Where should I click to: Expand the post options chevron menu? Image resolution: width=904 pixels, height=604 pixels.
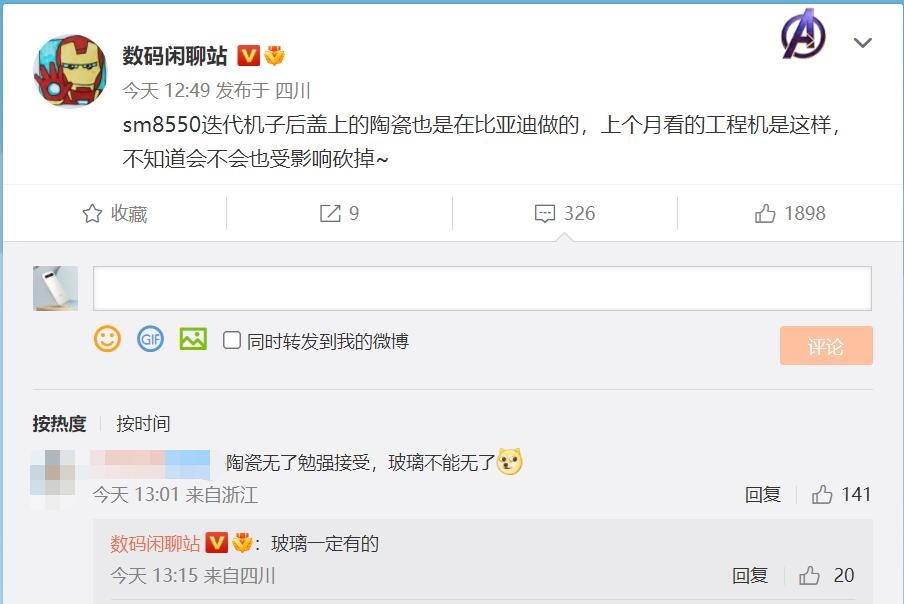click(862, 43)
